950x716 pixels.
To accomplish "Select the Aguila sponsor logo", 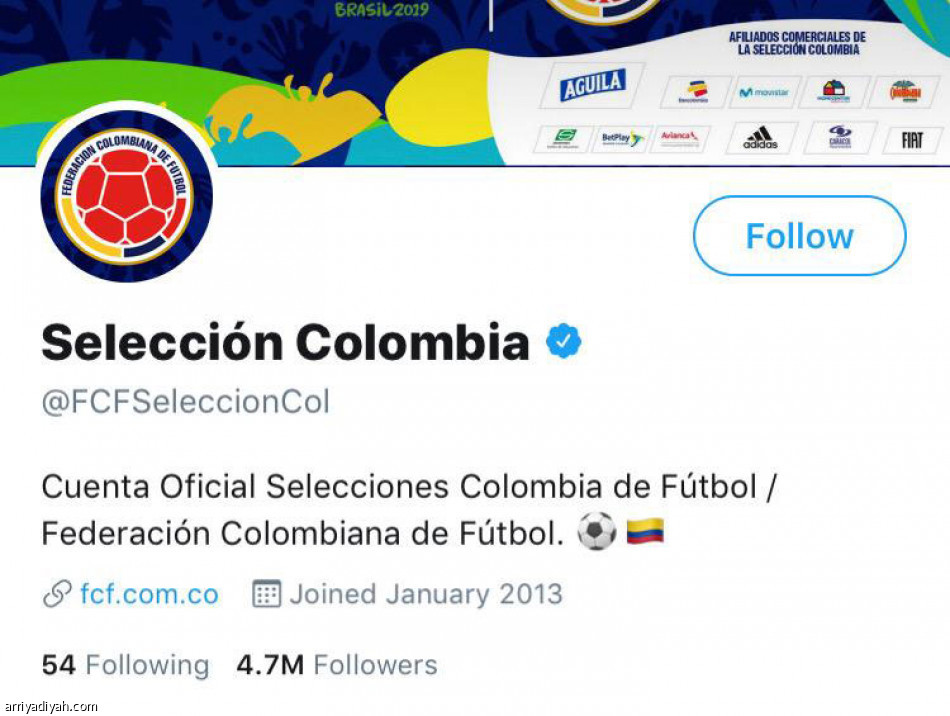I will 591,86.
